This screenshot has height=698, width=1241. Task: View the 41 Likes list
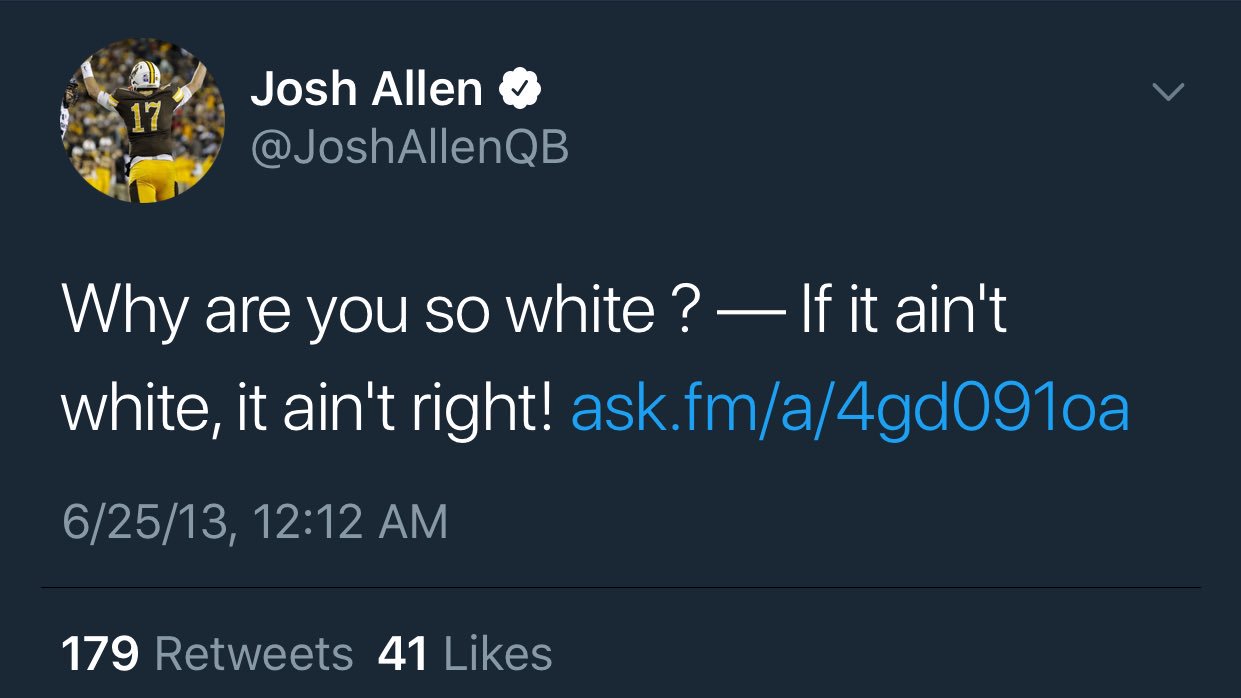pyautogui.click(x=465, y=655)
